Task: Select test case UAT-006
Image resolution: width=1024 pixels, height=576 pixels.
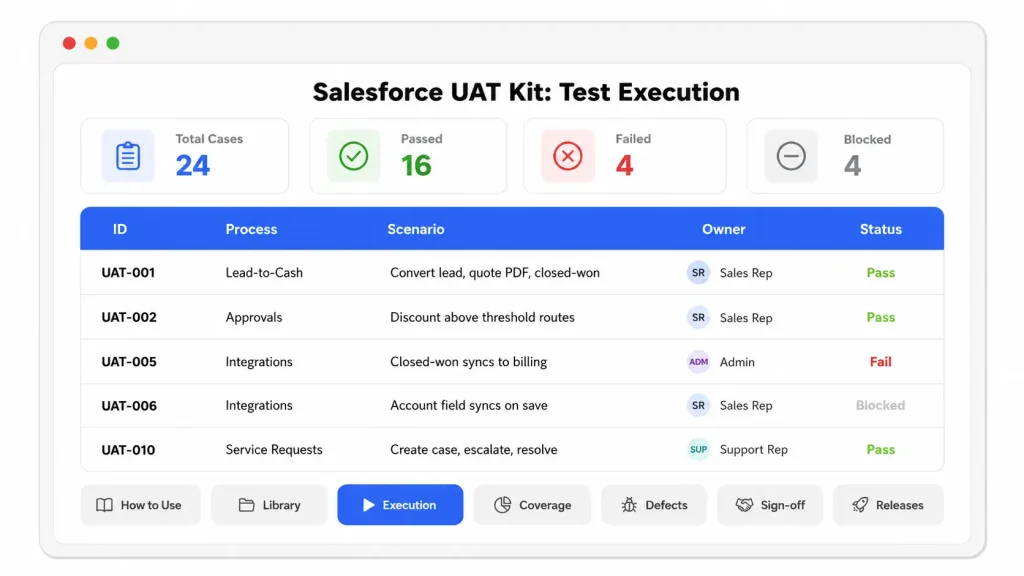Action: tap(129, 406)
